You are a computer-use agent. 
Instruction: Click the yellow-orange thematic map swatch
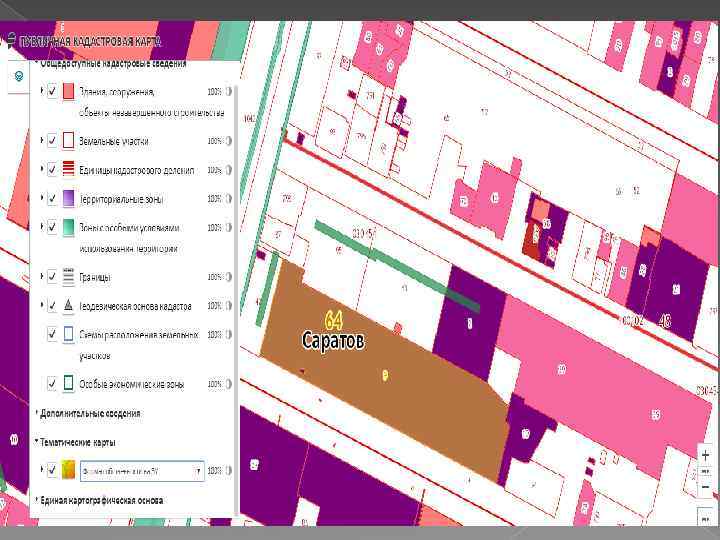68,470
